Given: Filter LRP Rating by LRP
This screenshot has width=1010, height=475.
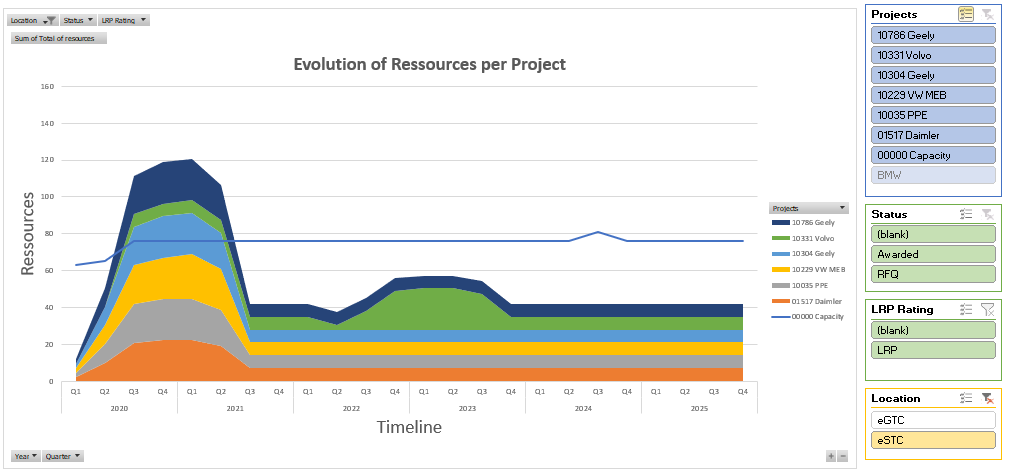Looking at the screenshot, I should click(x=933, y=350).
